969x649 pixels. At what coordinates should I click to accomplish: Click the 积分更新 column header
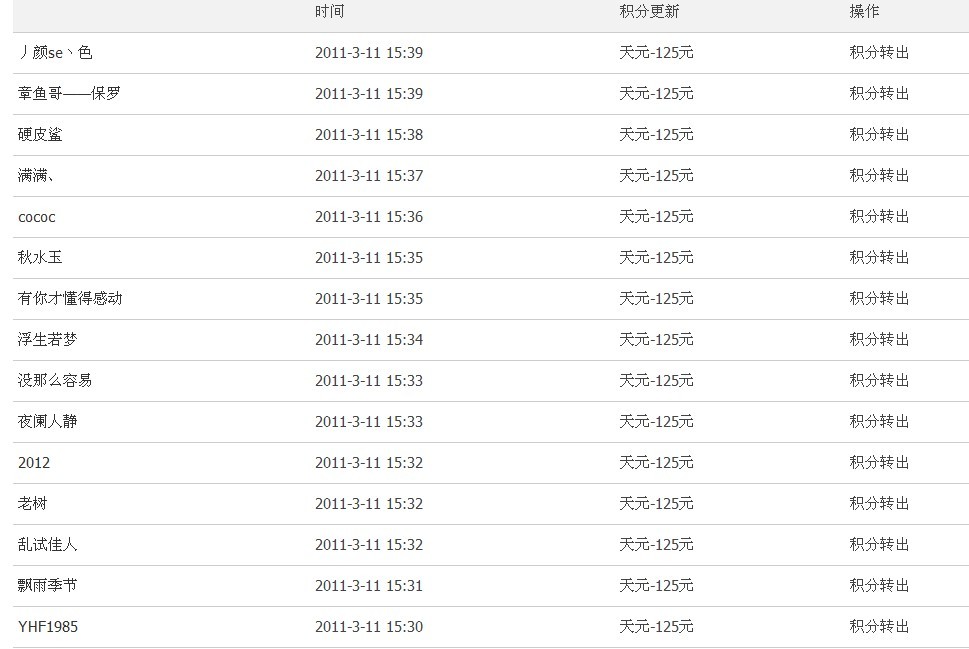pyautogui.click(x=649, y=12)
